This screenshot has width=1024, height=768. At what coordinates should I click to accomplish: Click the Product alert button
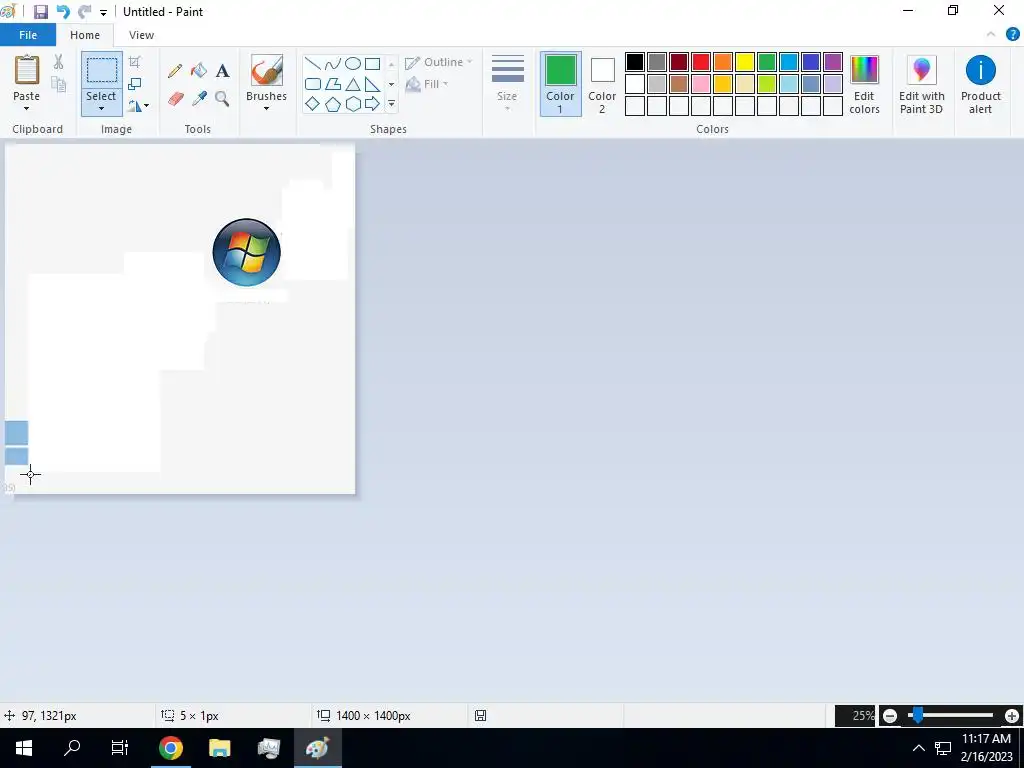click(x=980, y=84)
